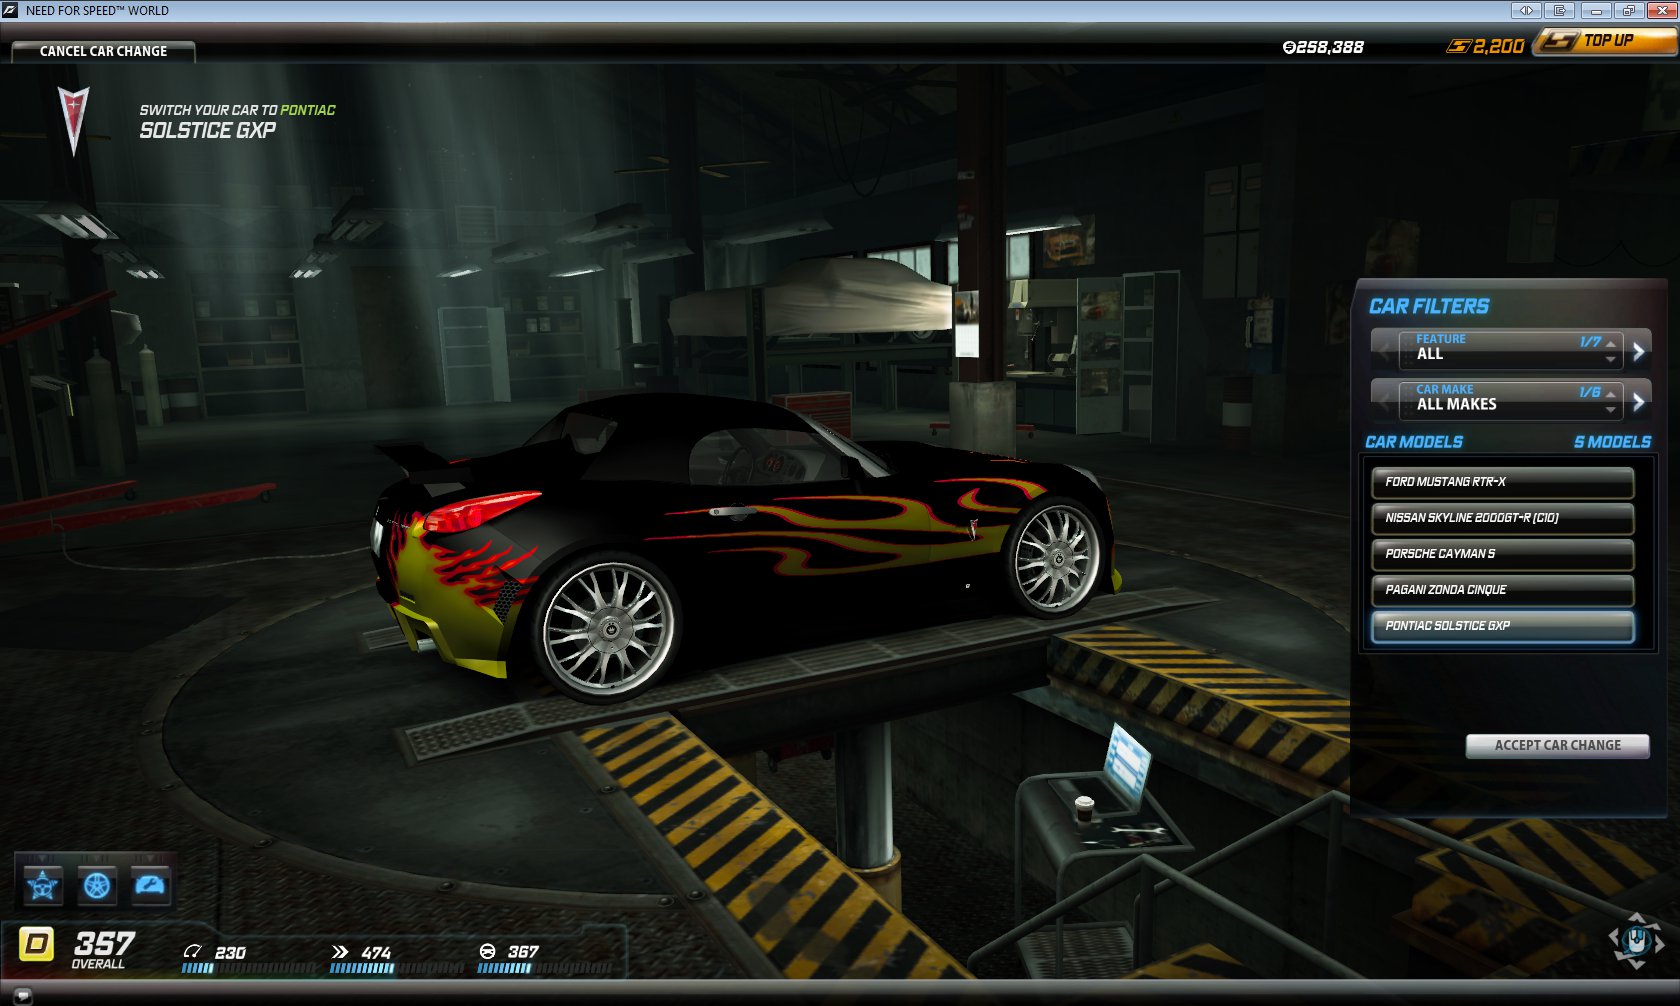Select Pontiac Solstice GXP model
The image size is (1680, 1006).
click(x=1502, y=626)
